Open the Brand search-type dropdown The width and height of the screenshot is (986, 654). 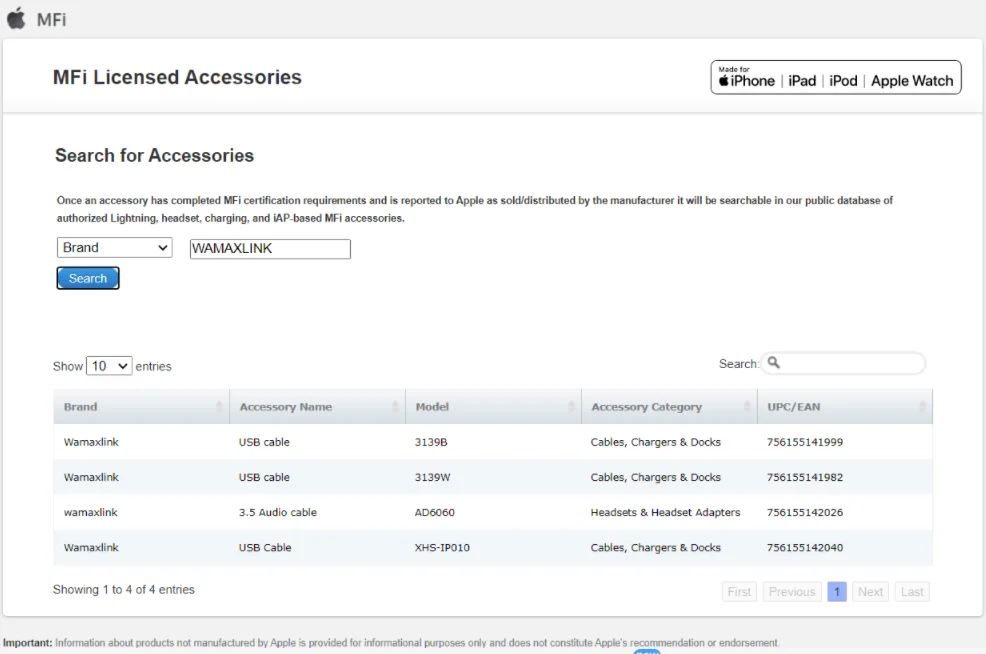tap(114, 248)
